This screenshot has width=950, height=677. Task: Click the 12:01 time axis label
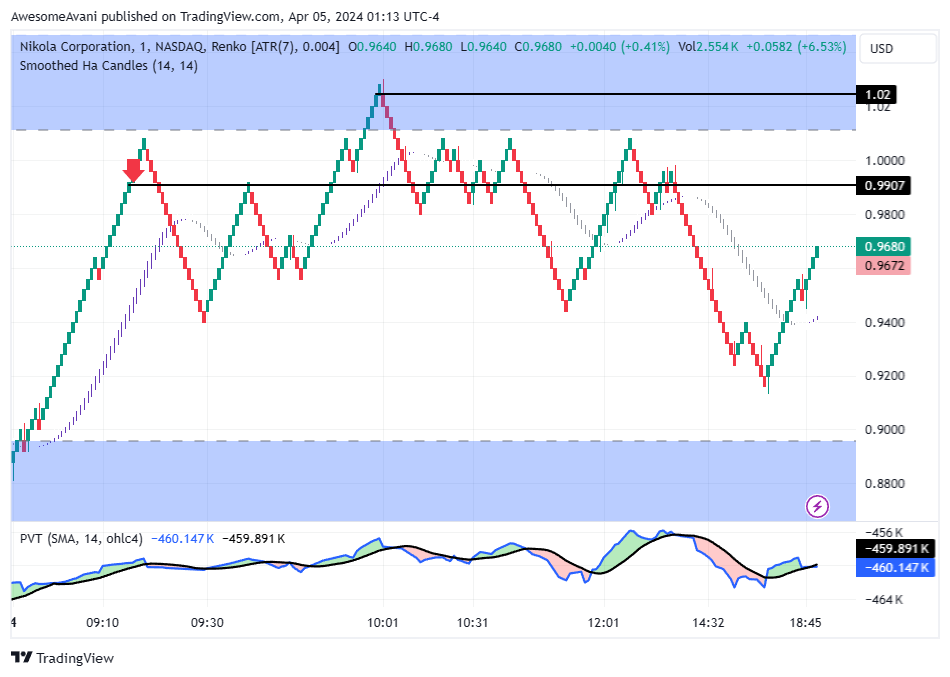pos(603,623)
